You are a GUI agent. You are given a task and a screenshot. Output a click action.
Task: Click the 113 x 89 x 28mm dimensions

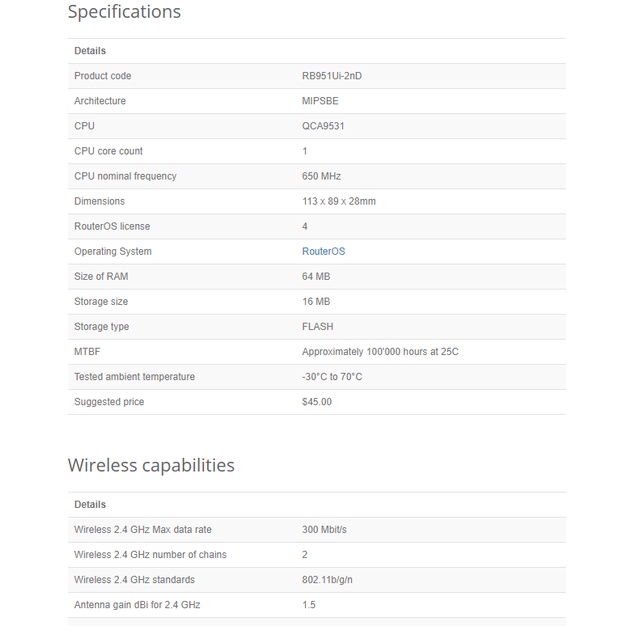coord(339,201)
